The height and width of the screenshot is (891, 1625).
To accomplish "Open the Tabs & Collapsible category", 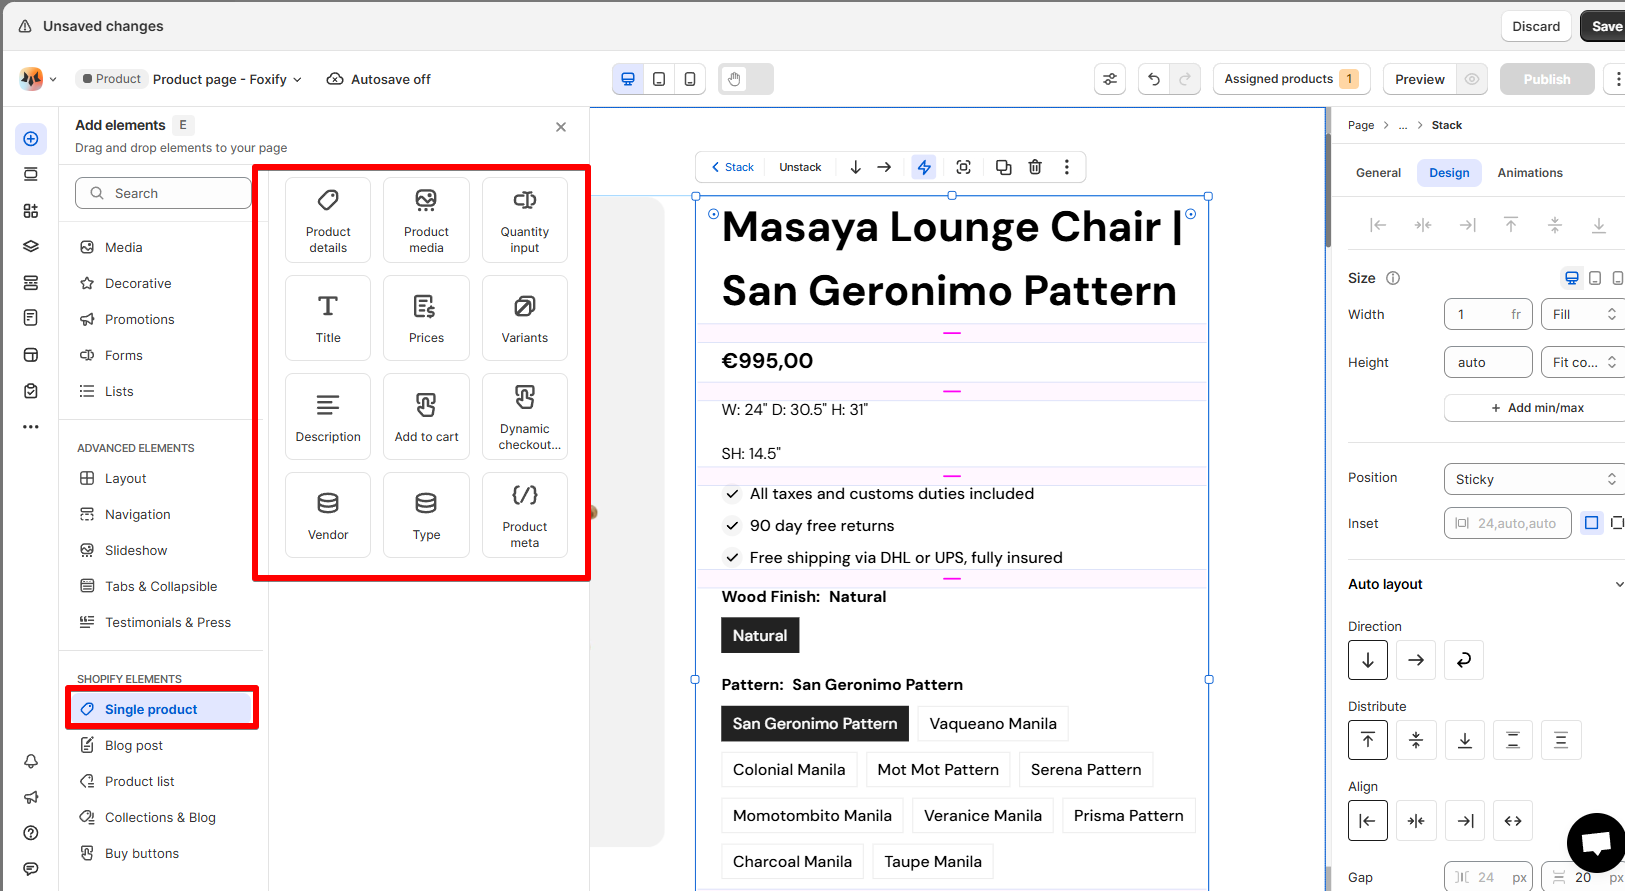I will (162, 586).
